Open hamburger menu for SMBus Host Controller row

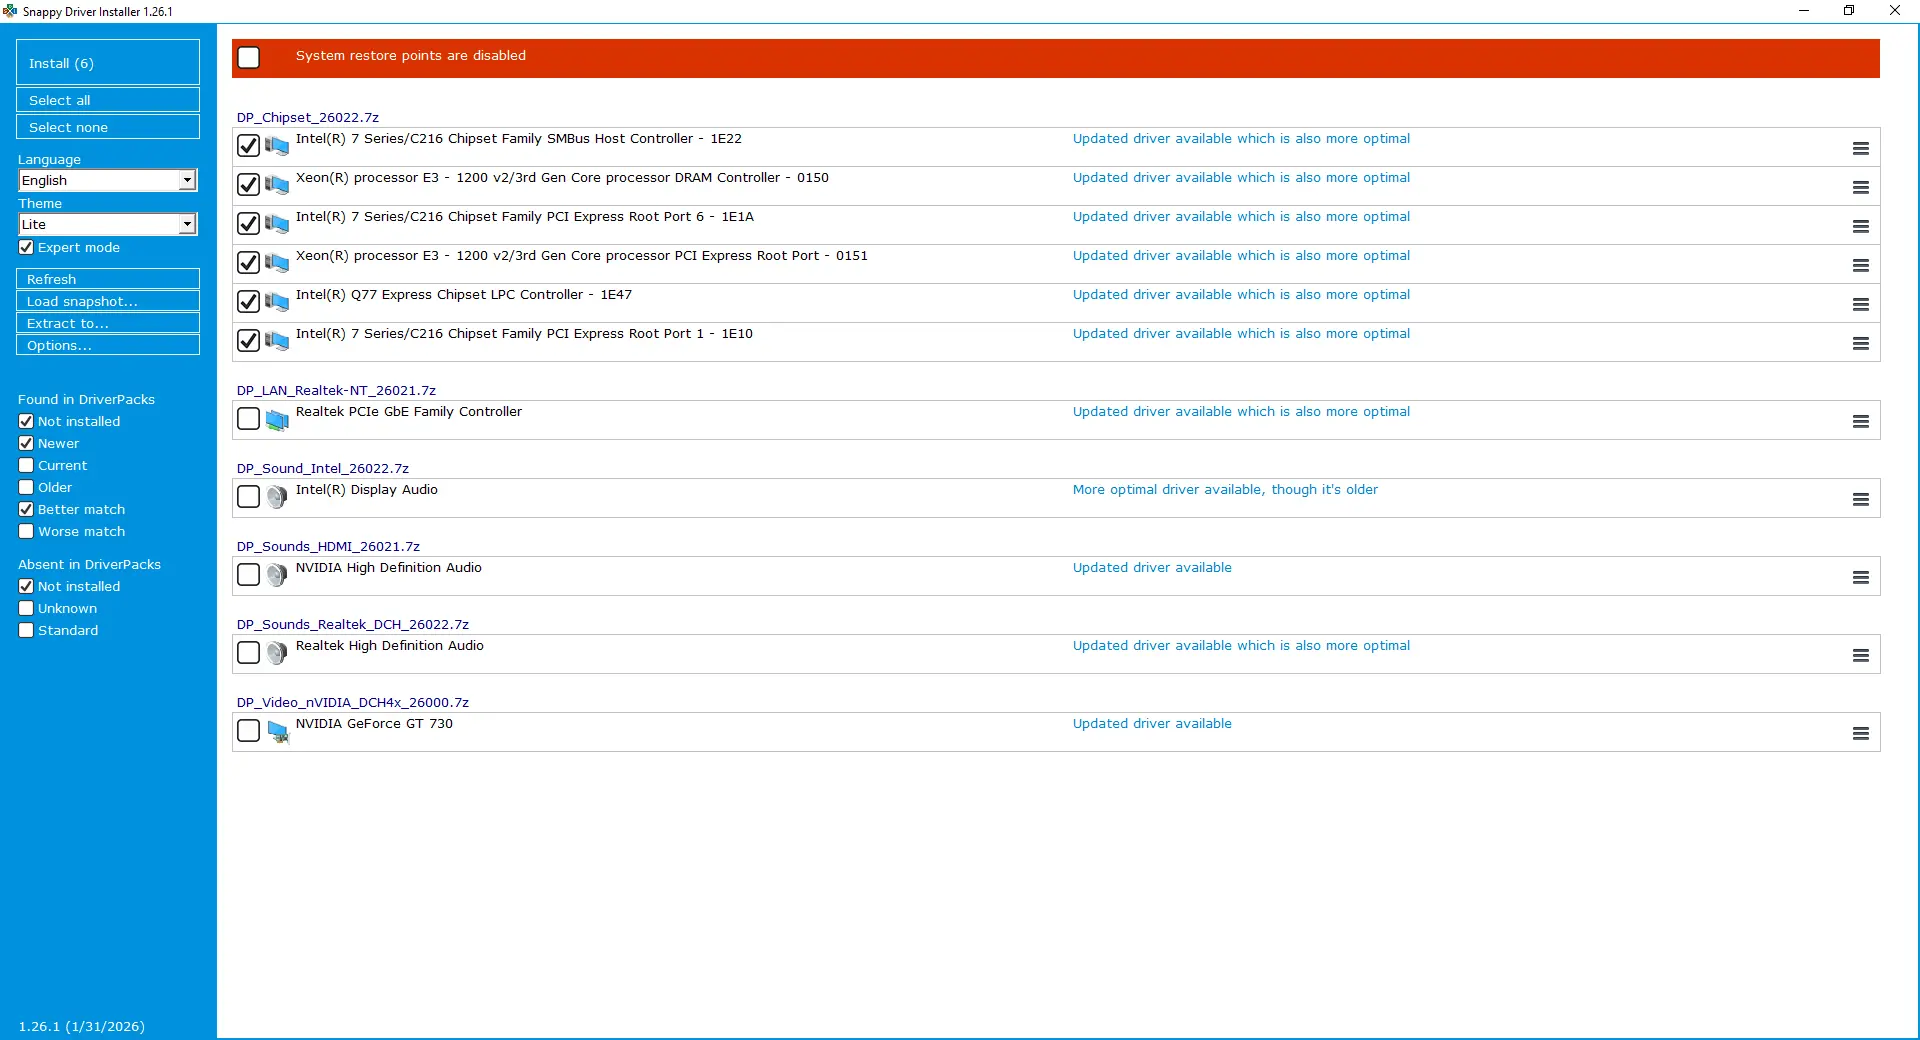1860,148
